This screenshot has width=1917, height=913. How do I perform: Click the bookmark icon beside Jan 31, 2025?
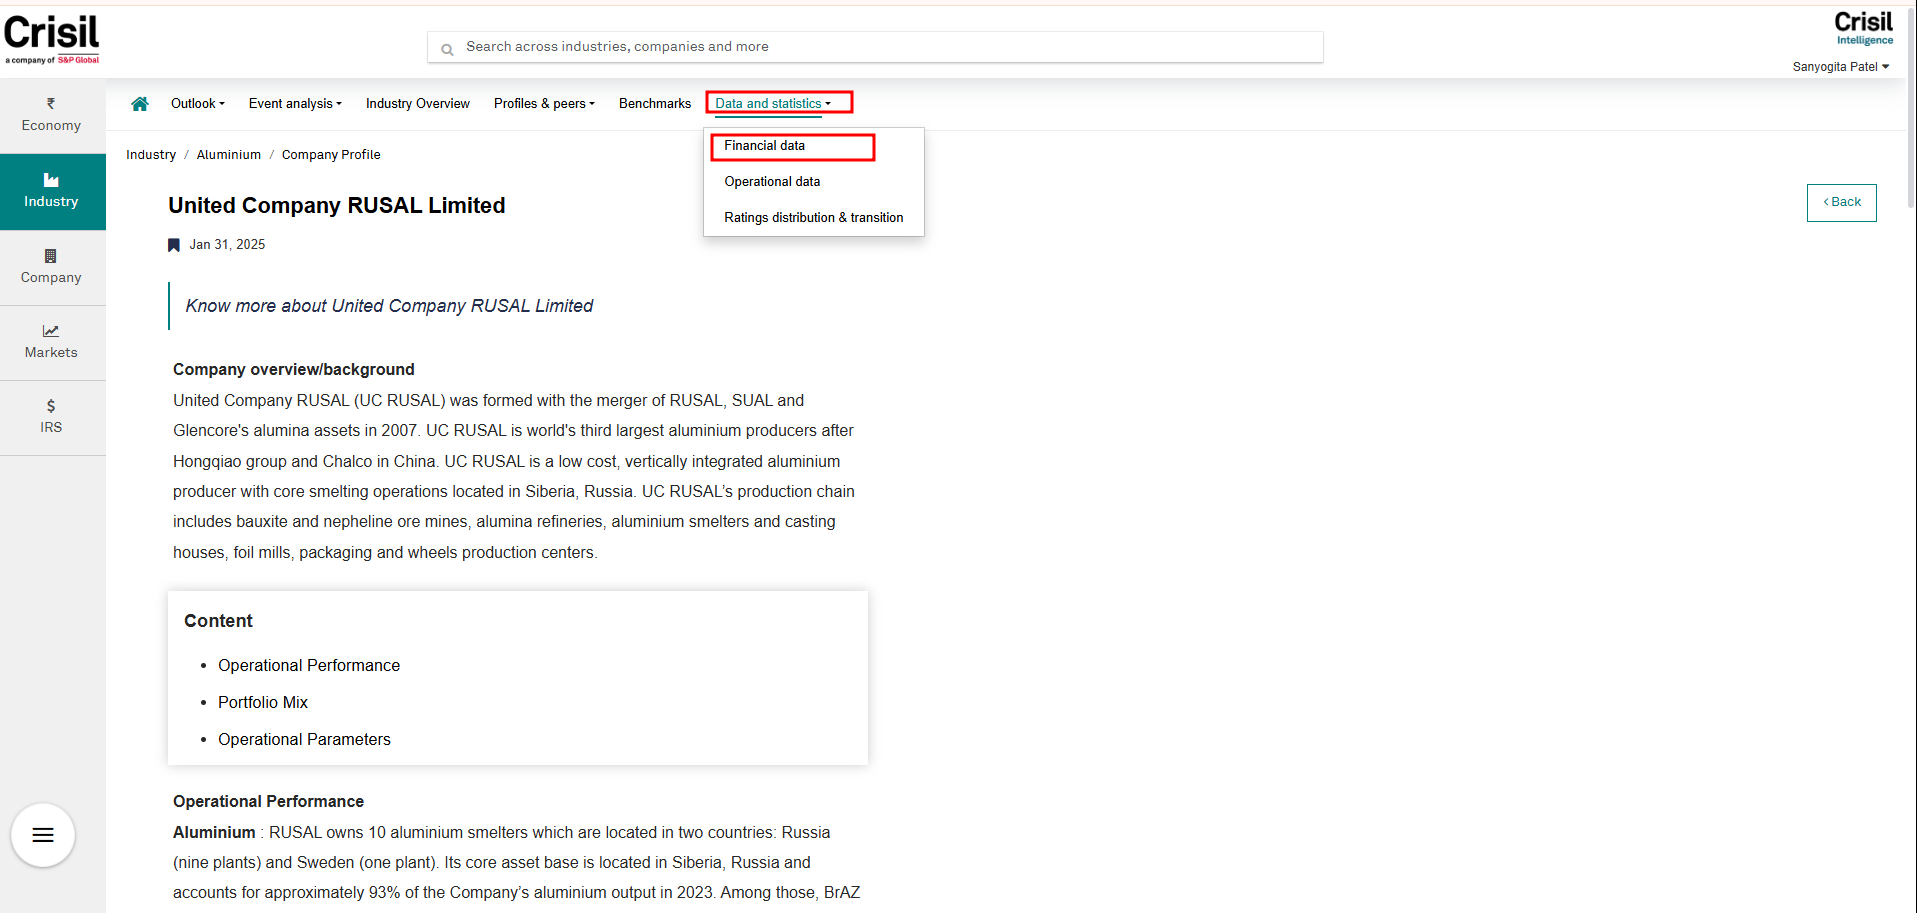click(174, 245)
